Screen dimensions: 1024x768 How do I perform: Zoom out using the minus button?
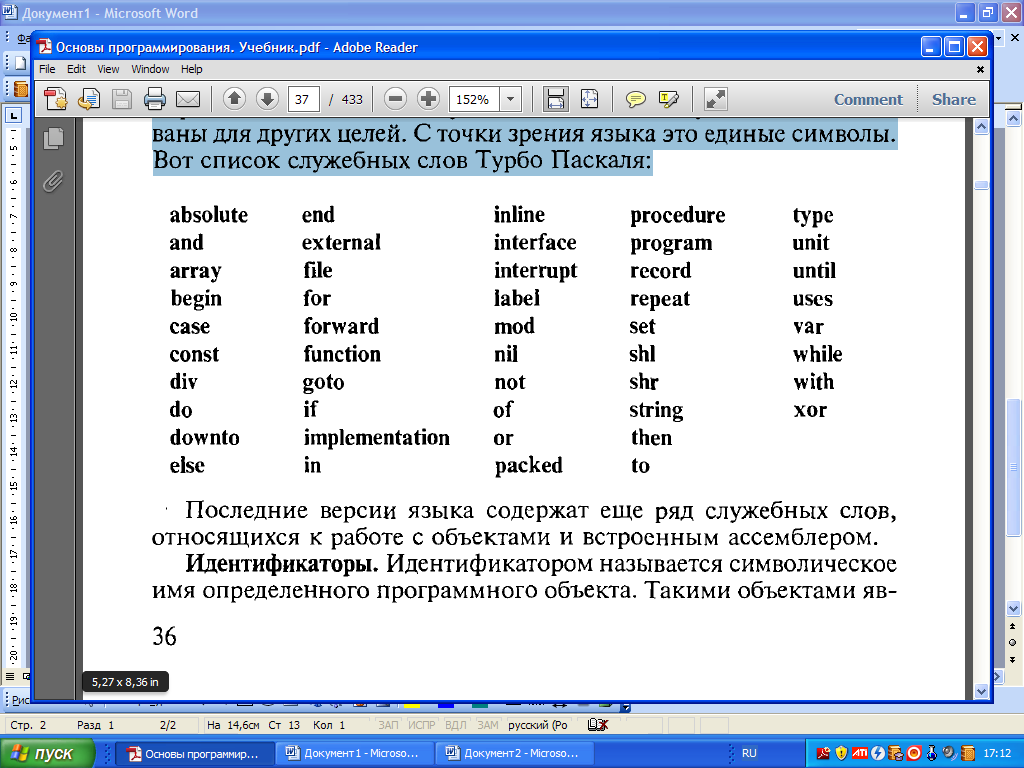coord(394,99)
